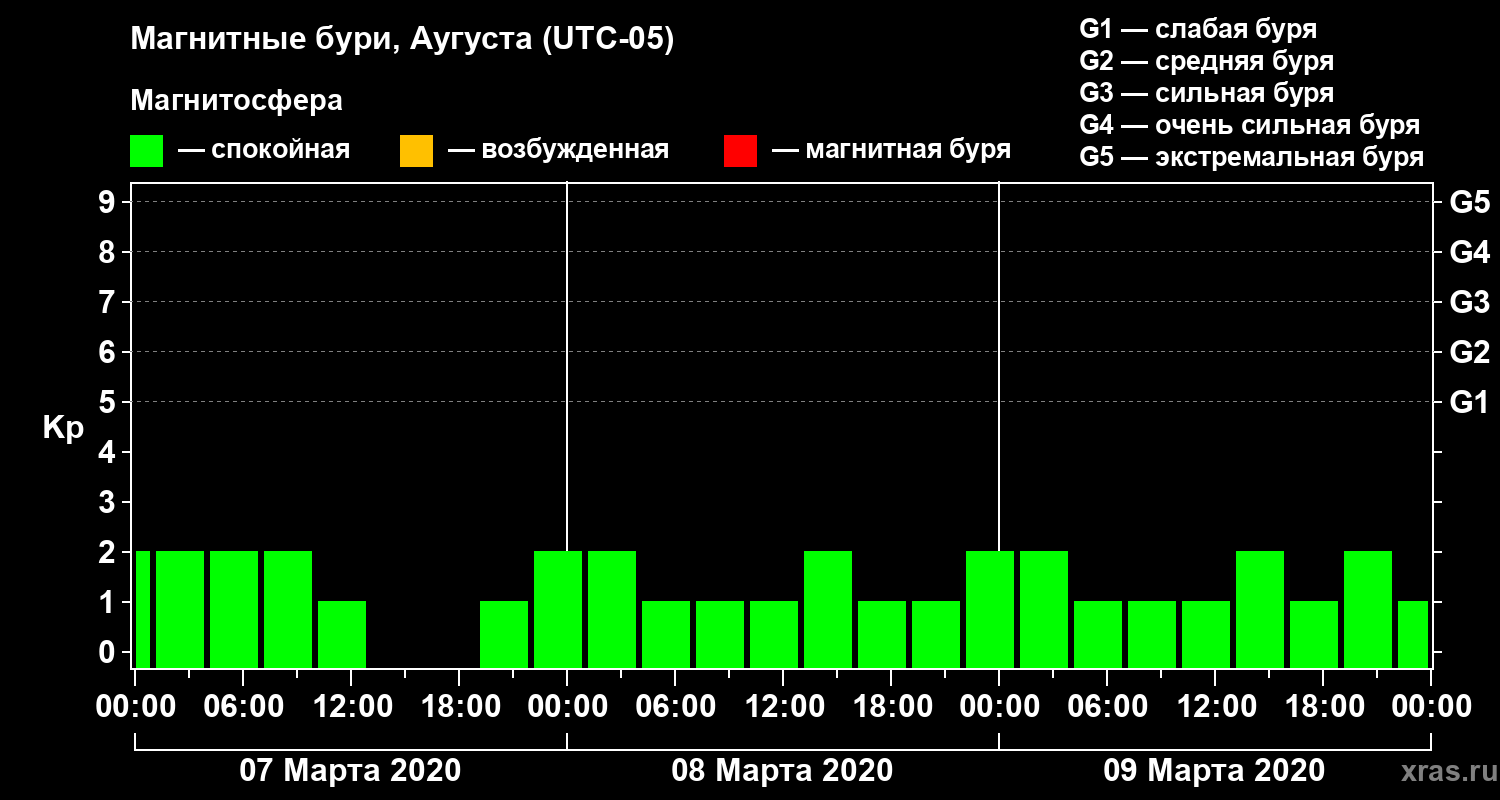Image resolution: width=1500 pixels, height=800 pixels.
Task: Select the 'G4 — очень сильная буря' legend line
Action: 1250,125
